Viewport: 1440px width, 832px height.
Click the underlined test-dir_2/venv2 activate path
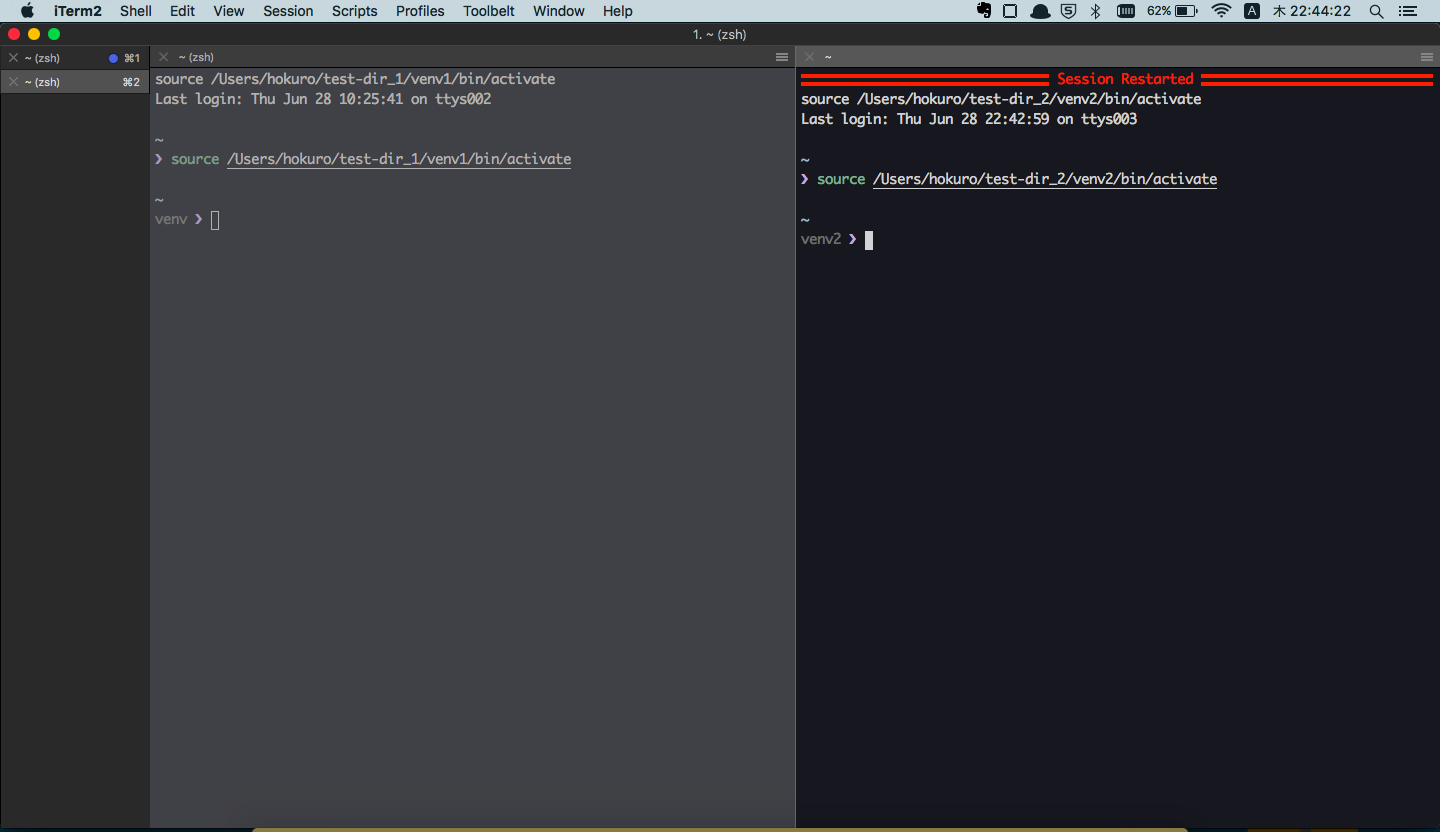(x=1045, y=179)
